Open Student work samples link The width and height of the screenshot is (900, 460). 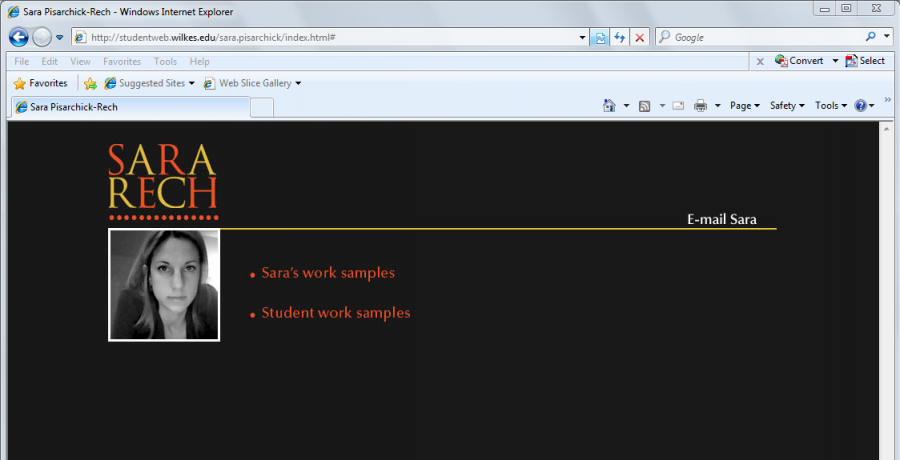pos(336,313)
